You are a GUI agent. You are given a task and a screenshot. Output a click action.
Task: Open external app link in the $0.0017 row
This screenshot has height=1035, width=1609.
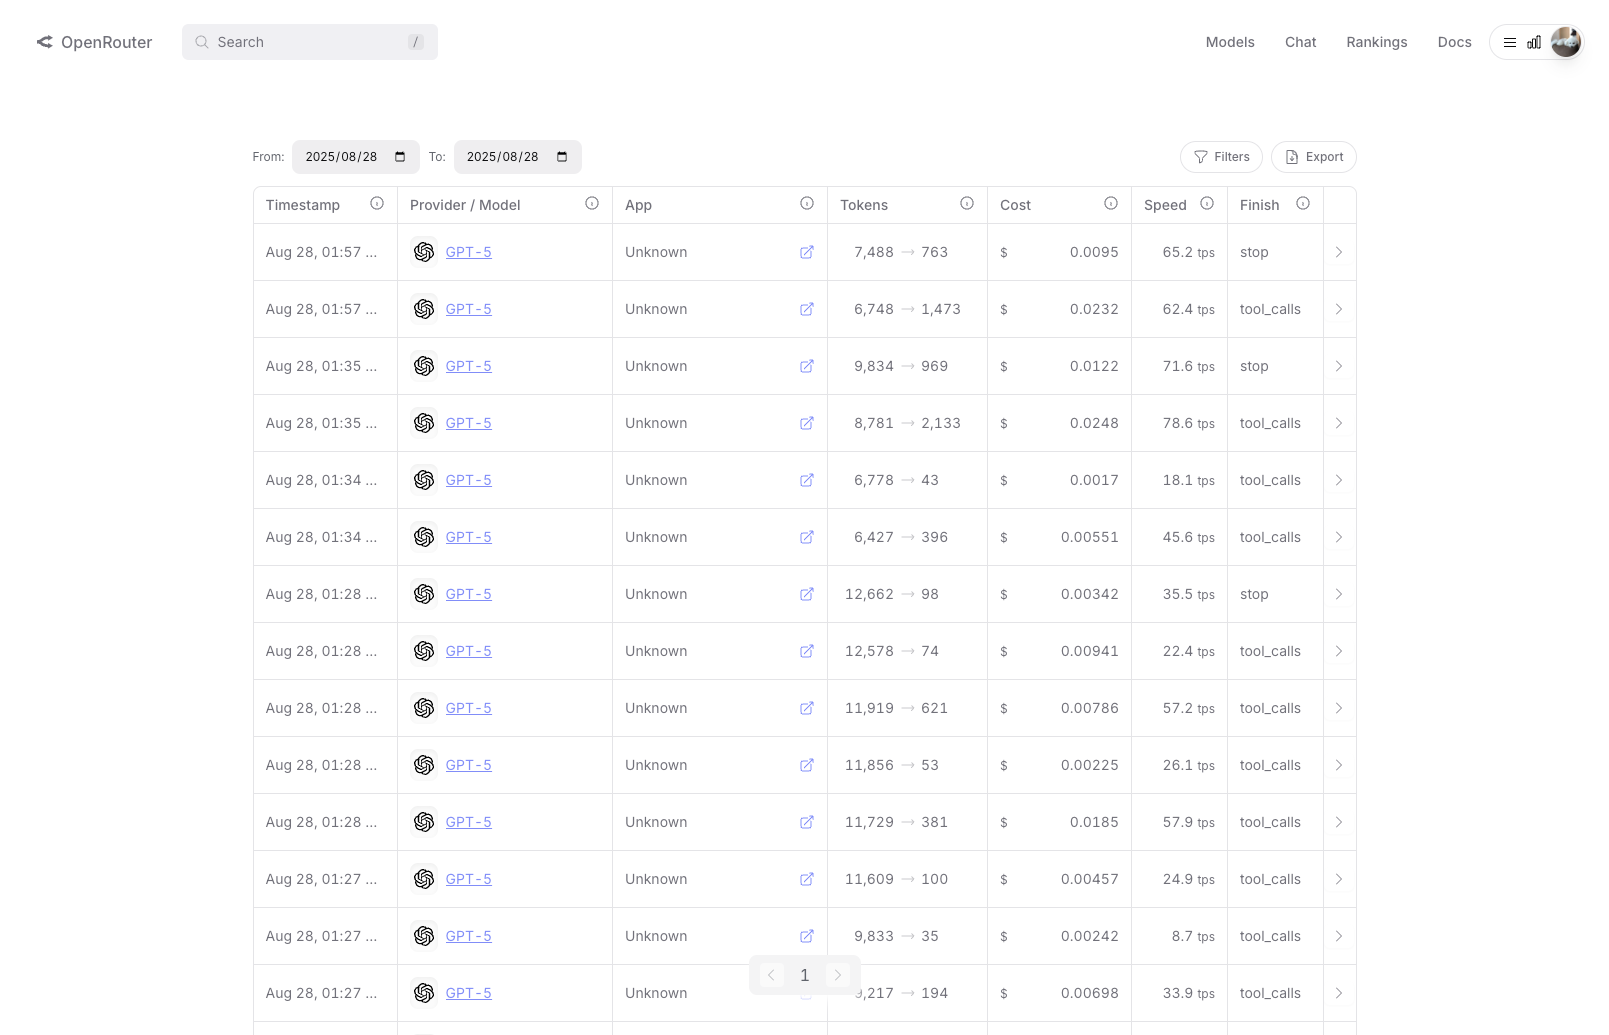coord(807,480)
